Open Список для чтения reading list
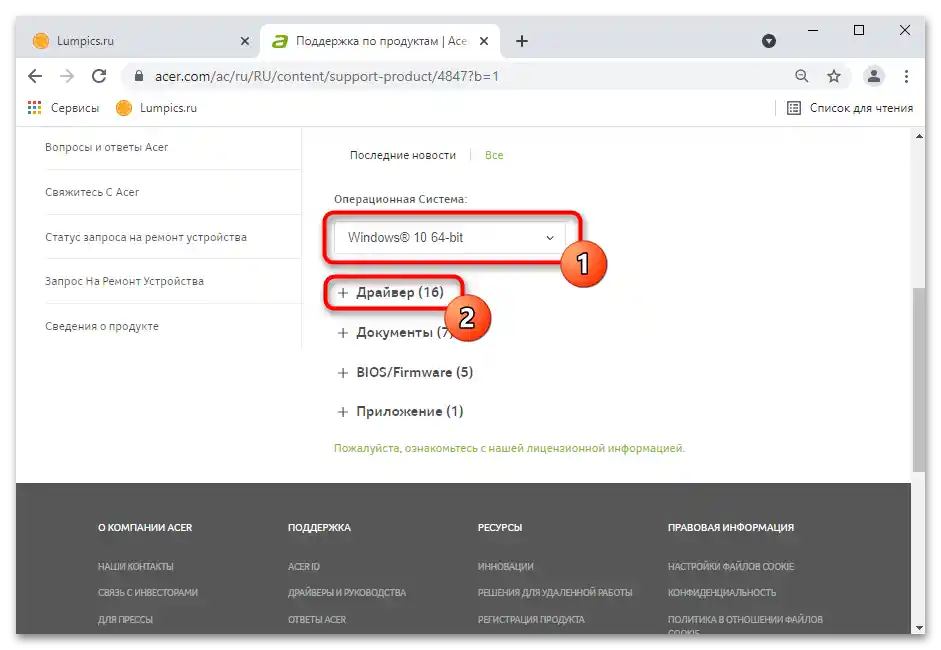This screenshot has height=650, width=941. 850,108
